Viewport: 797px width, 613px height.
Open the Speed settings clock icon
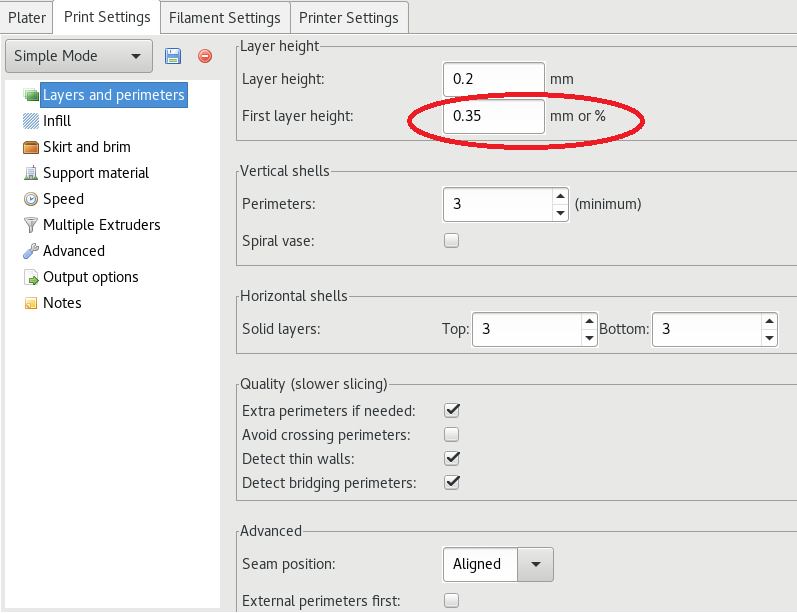[x=31, y=199]
